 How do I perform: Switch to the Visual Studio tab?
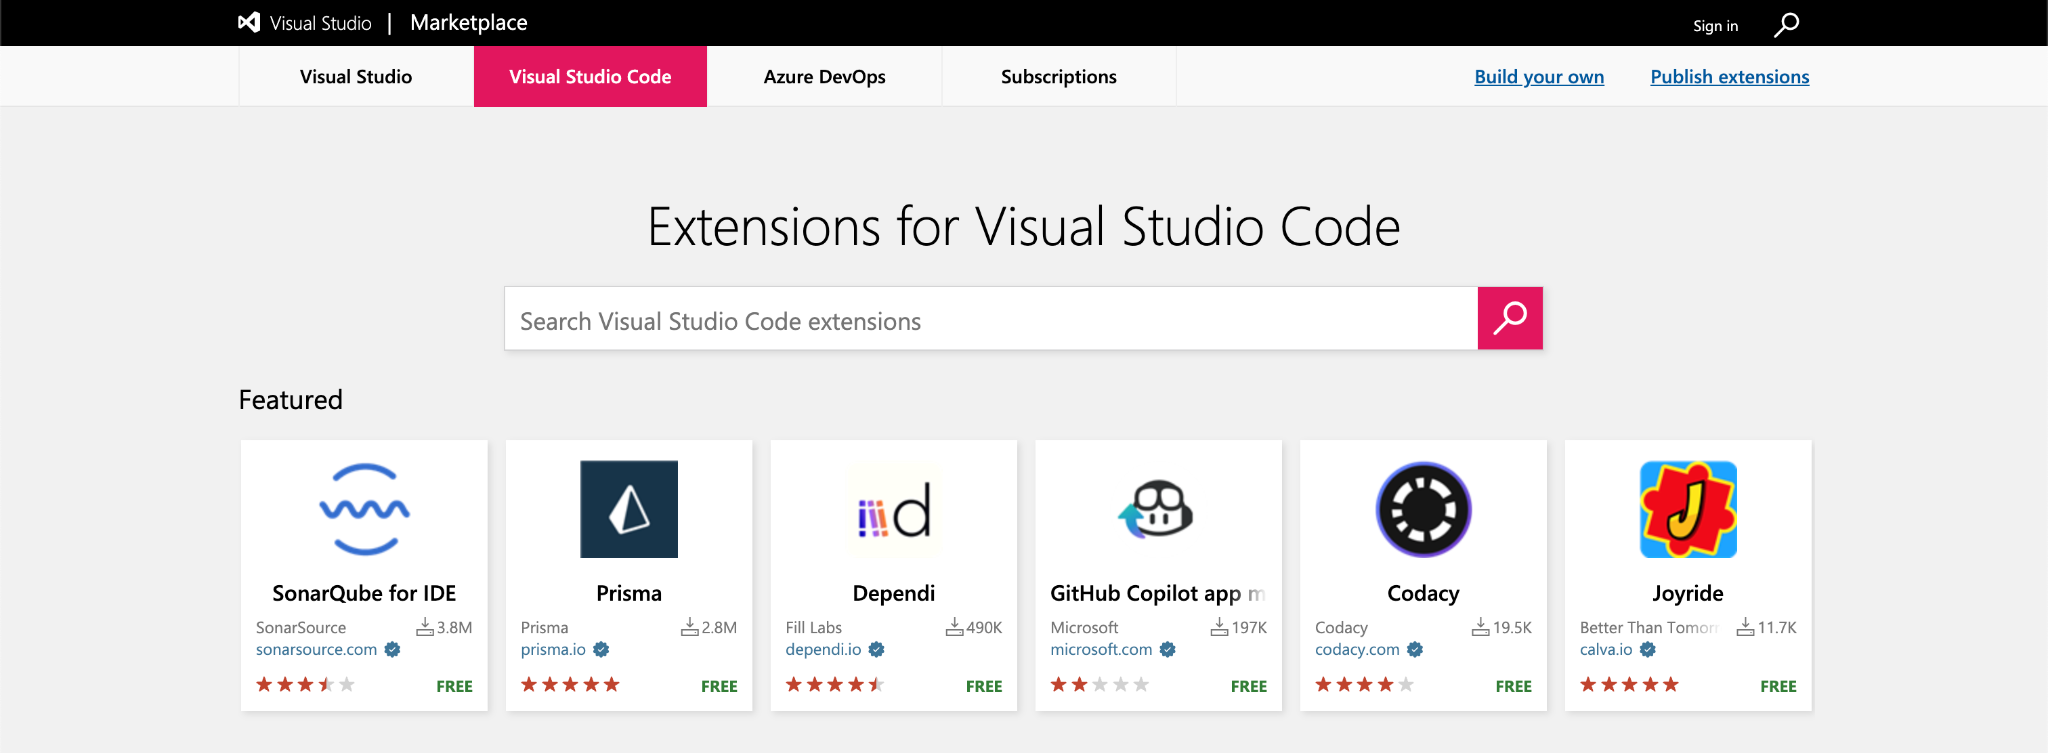tap(356, 77)
